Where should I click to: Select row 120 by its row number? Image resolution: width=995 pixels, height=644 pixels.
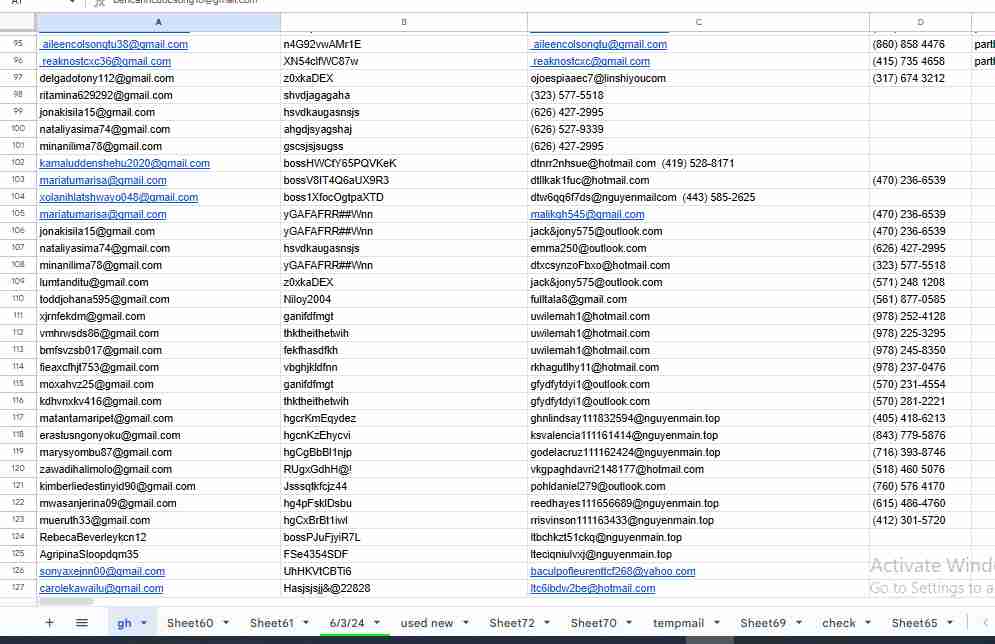pyautogui.click(x=18, y=469)
